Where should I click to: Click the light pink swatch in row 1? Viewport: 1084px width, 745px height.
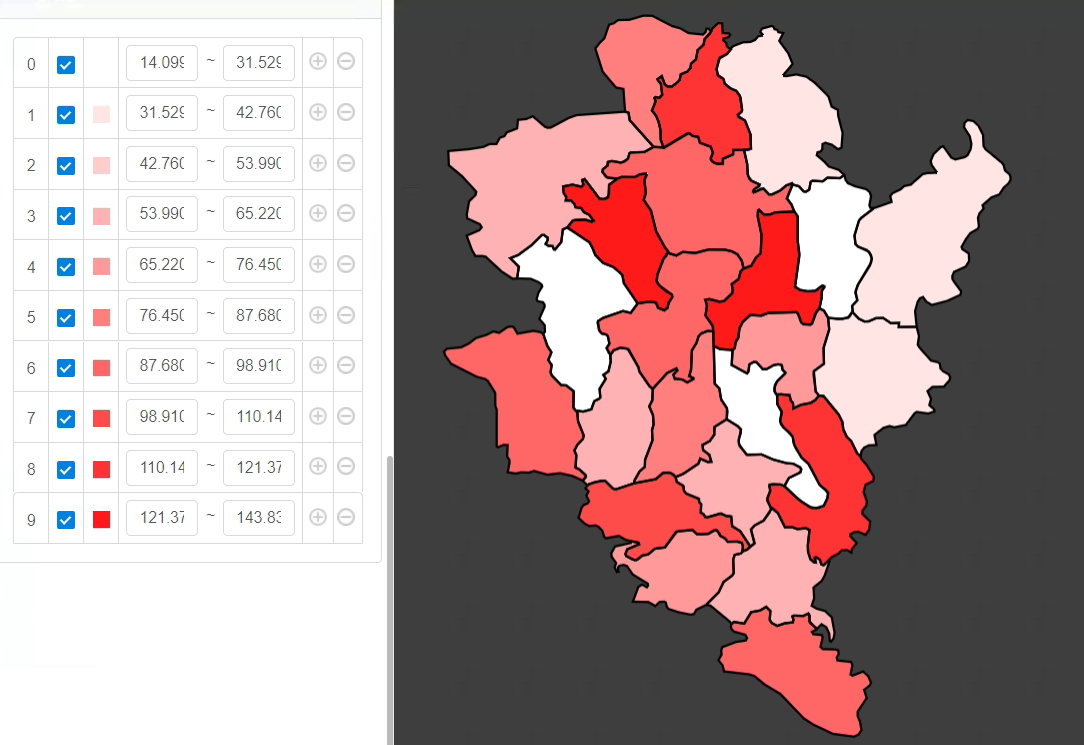(x=101, y=114)
